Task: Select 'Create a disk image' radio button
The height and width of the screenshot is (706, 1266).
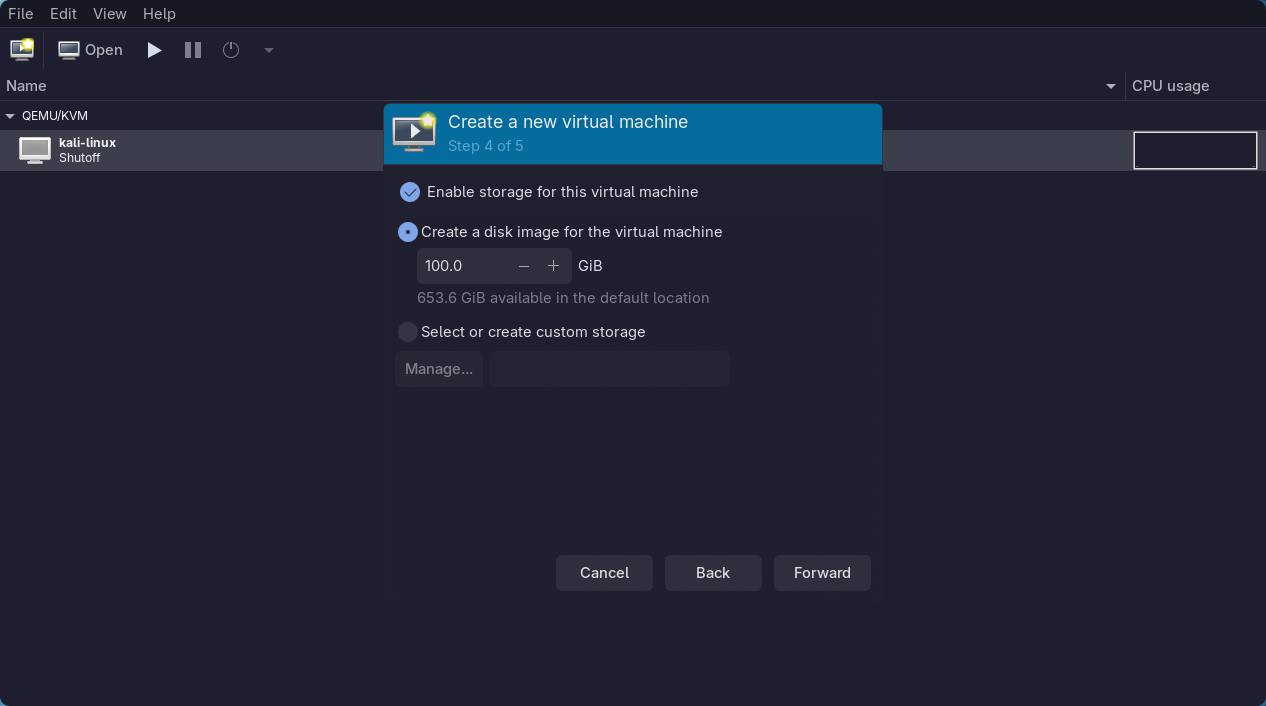Action: click(x=407, y=231)
